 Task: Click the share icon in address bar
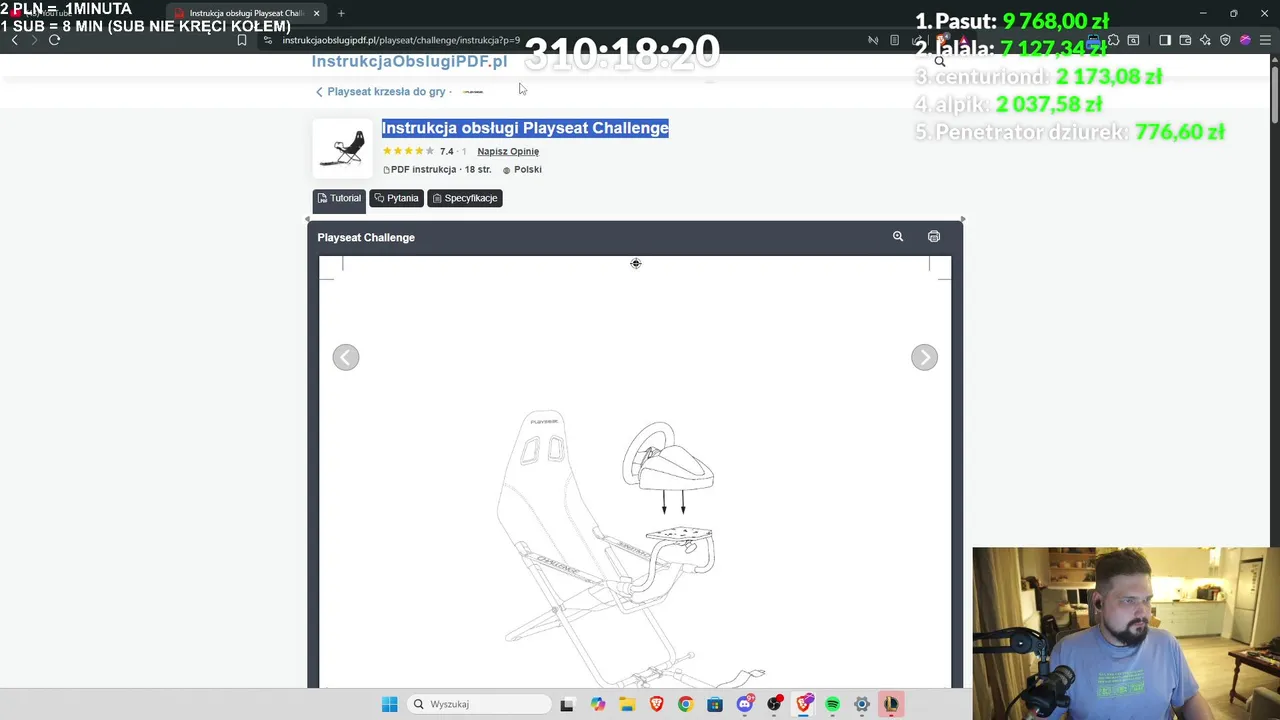click(x=916, y=40)
